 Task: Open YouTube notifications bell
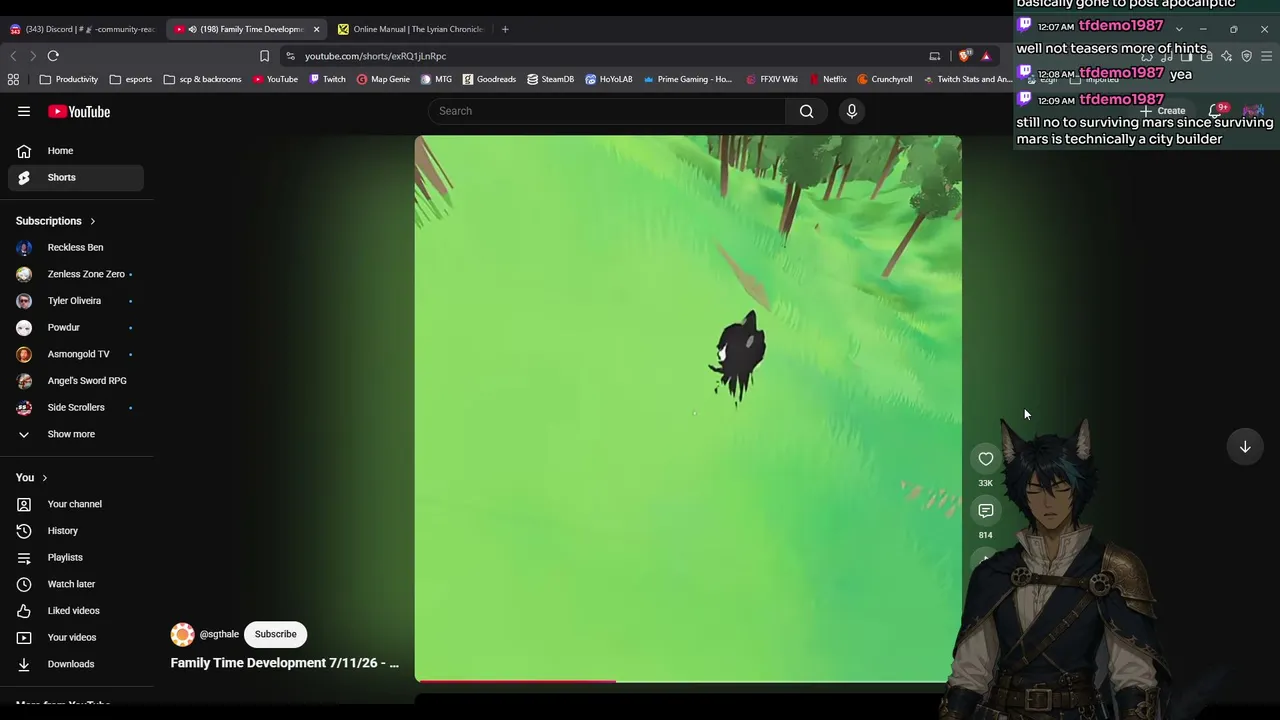(x=1214, y=111)
